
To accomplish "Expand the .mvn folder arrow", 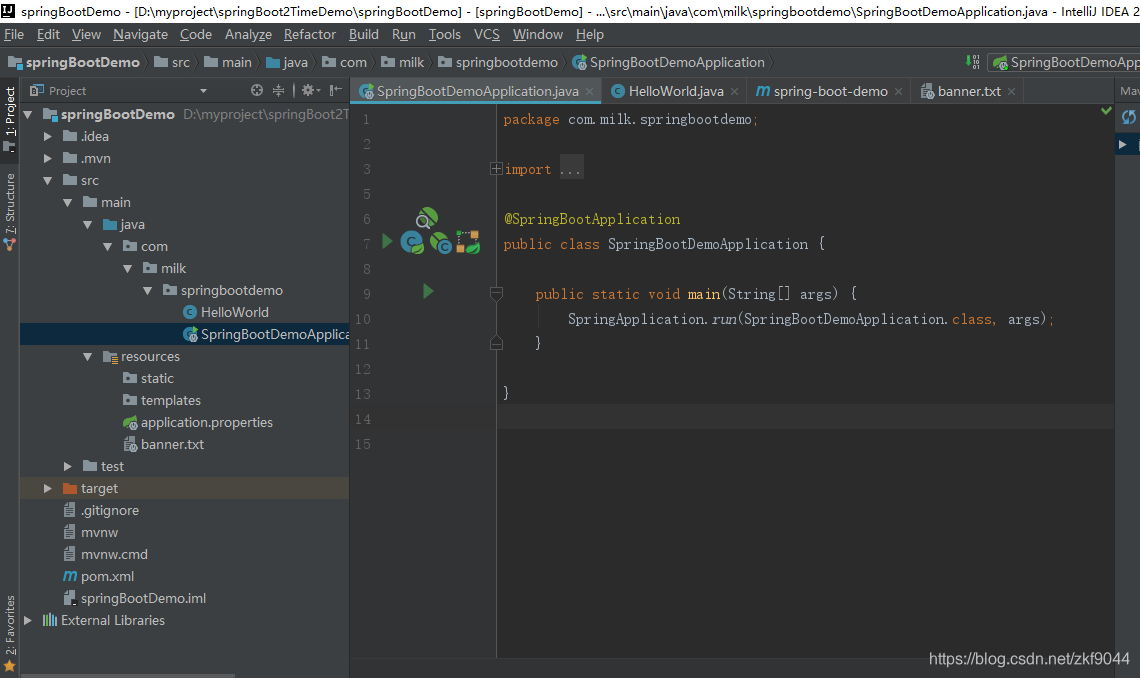I will tap(47, 158).
